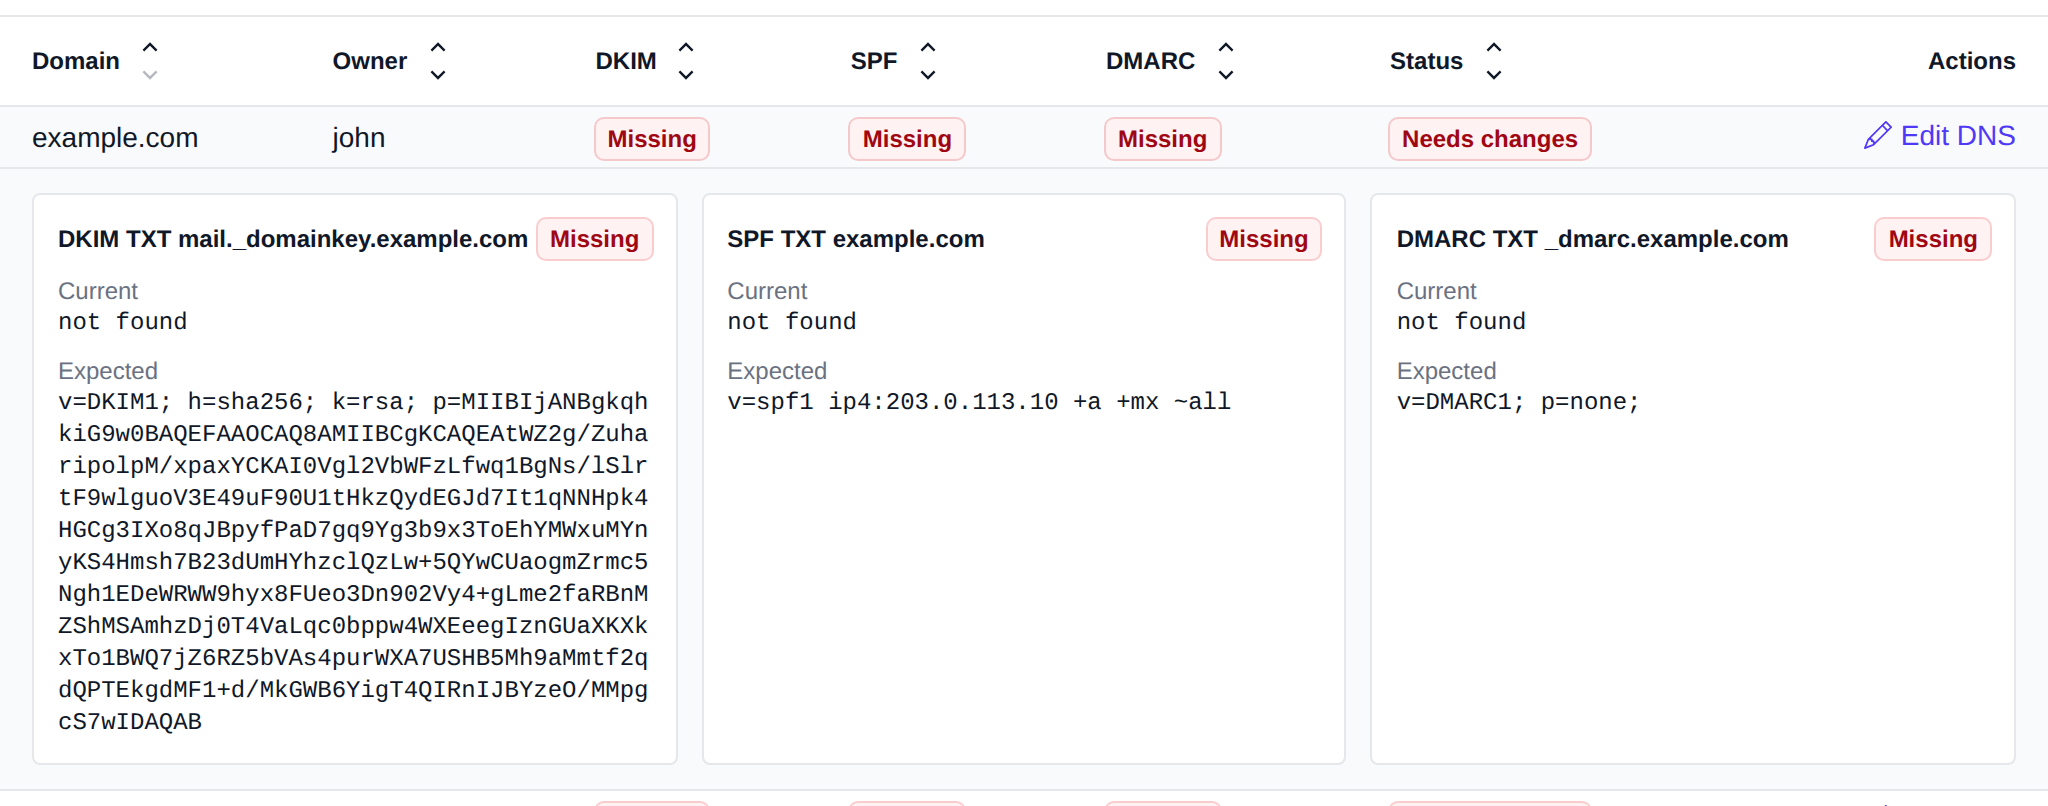Viewport: 2048px width, 806px height.
Task: Click 'not found' in the SPF card
Action: pyautogui.click(x=792, y=322)
